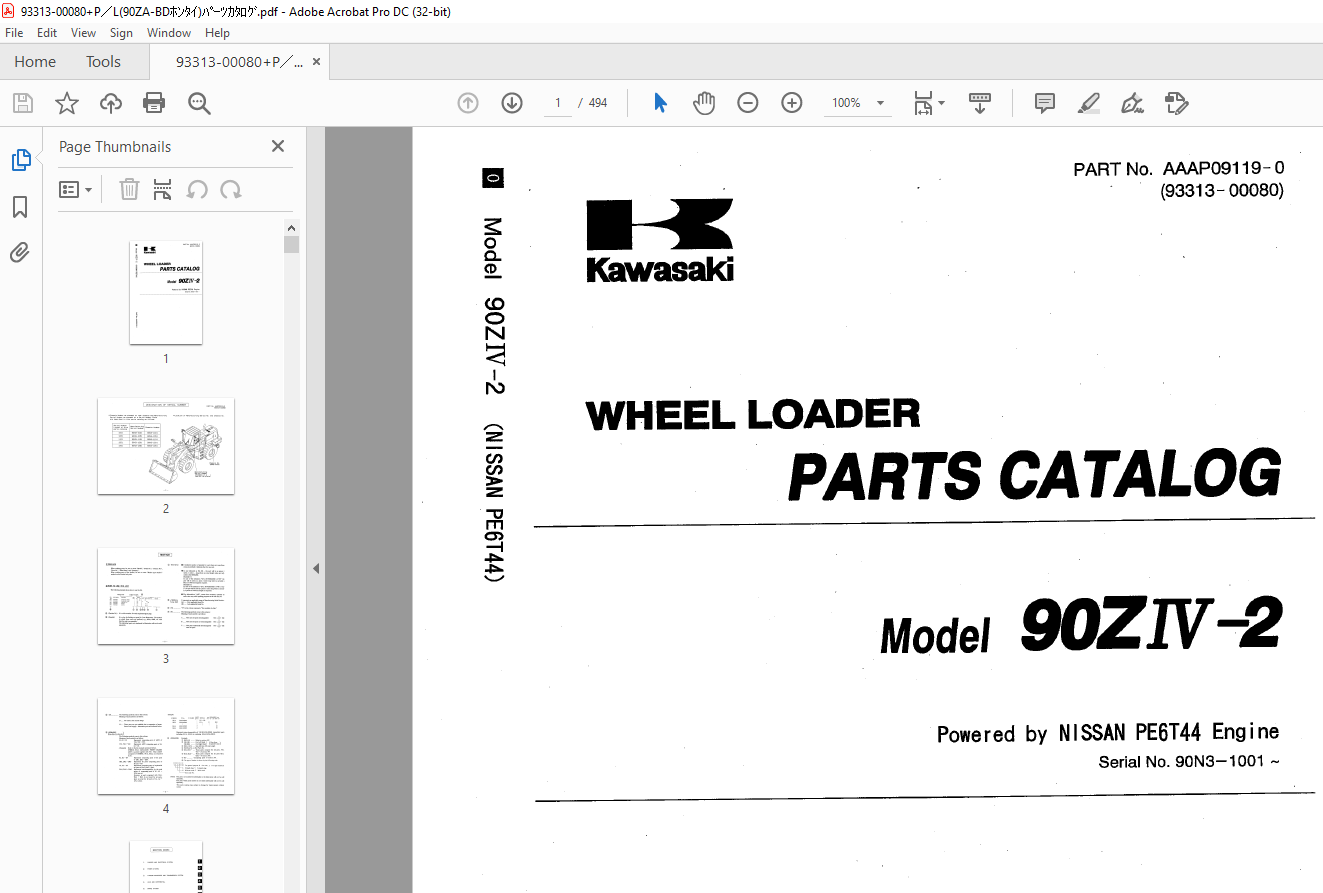This screenshot has height=893, width=1323.
Task: Open the thumbnails options dropdown menu
Action: tap(76, 189)
